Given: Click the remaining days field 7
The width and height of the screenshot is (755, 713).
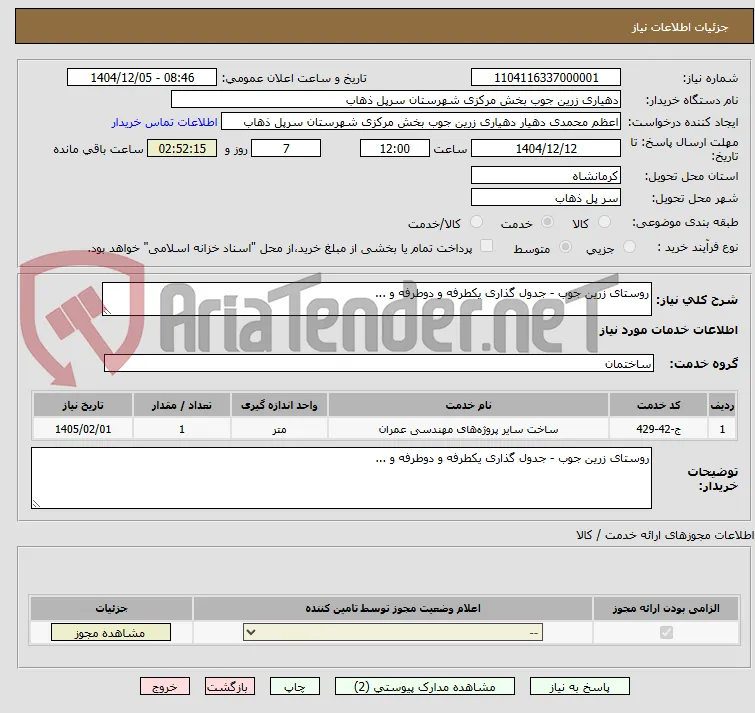Looking at the screenshot, I should 286,148.
